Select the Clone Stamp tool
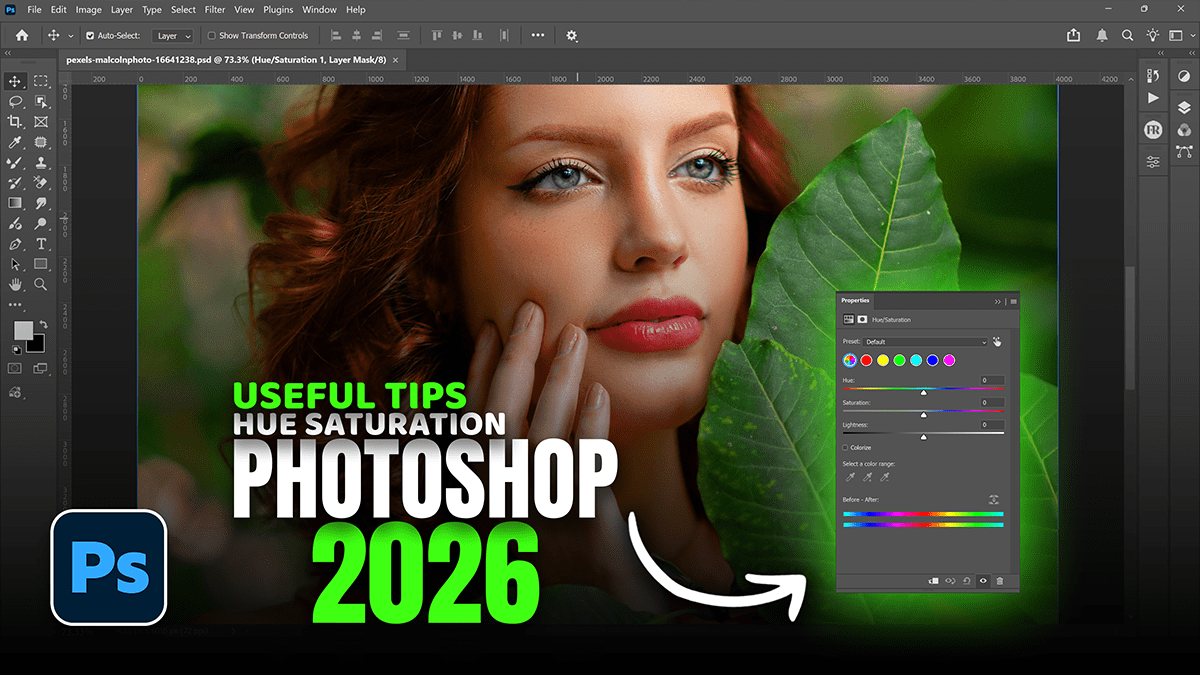 pos(41,163)
